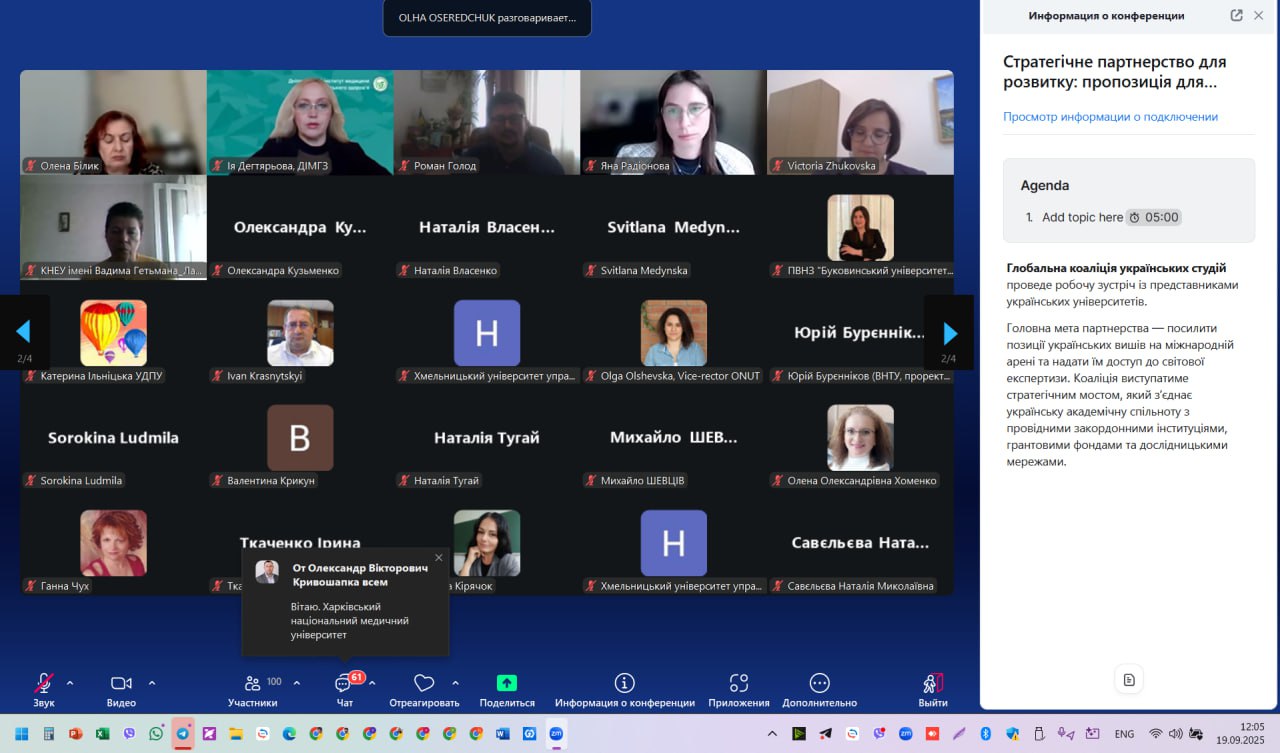Leave the meeting with Выйти

932,684
